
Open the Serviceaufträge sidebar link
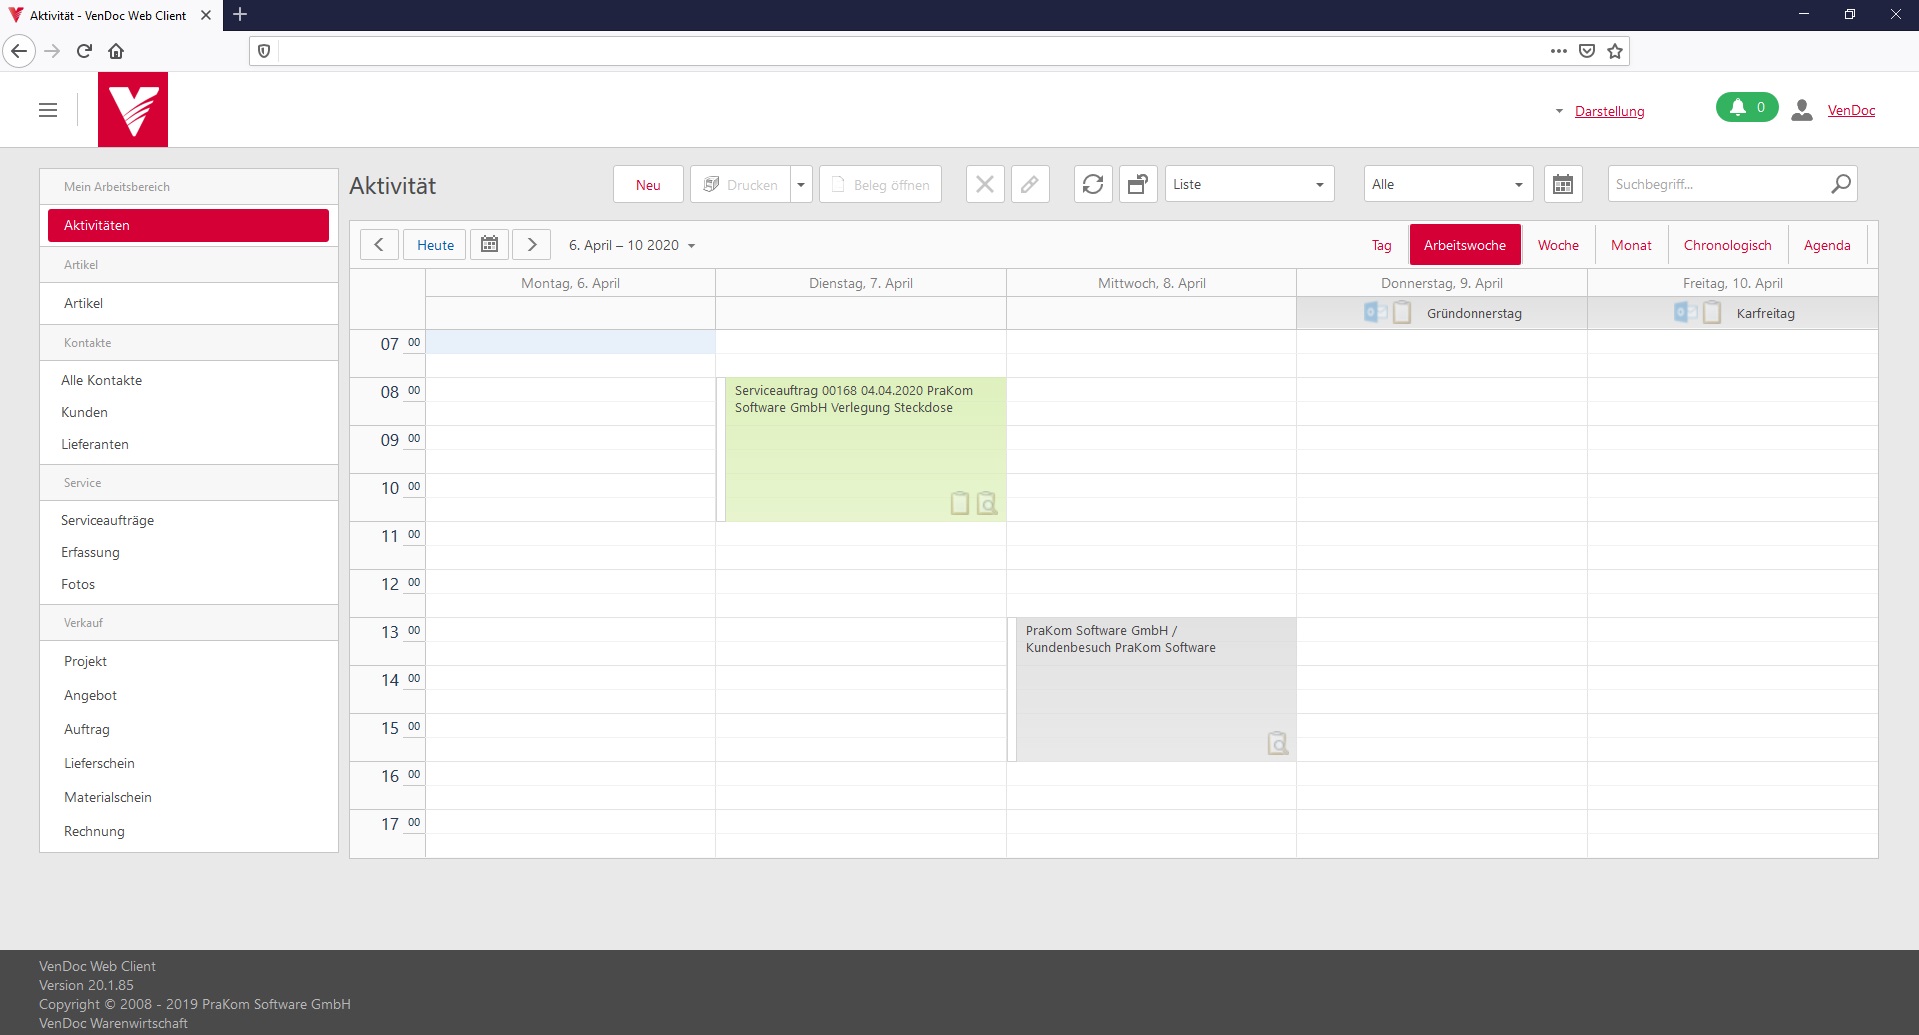(x=107, y=521)
